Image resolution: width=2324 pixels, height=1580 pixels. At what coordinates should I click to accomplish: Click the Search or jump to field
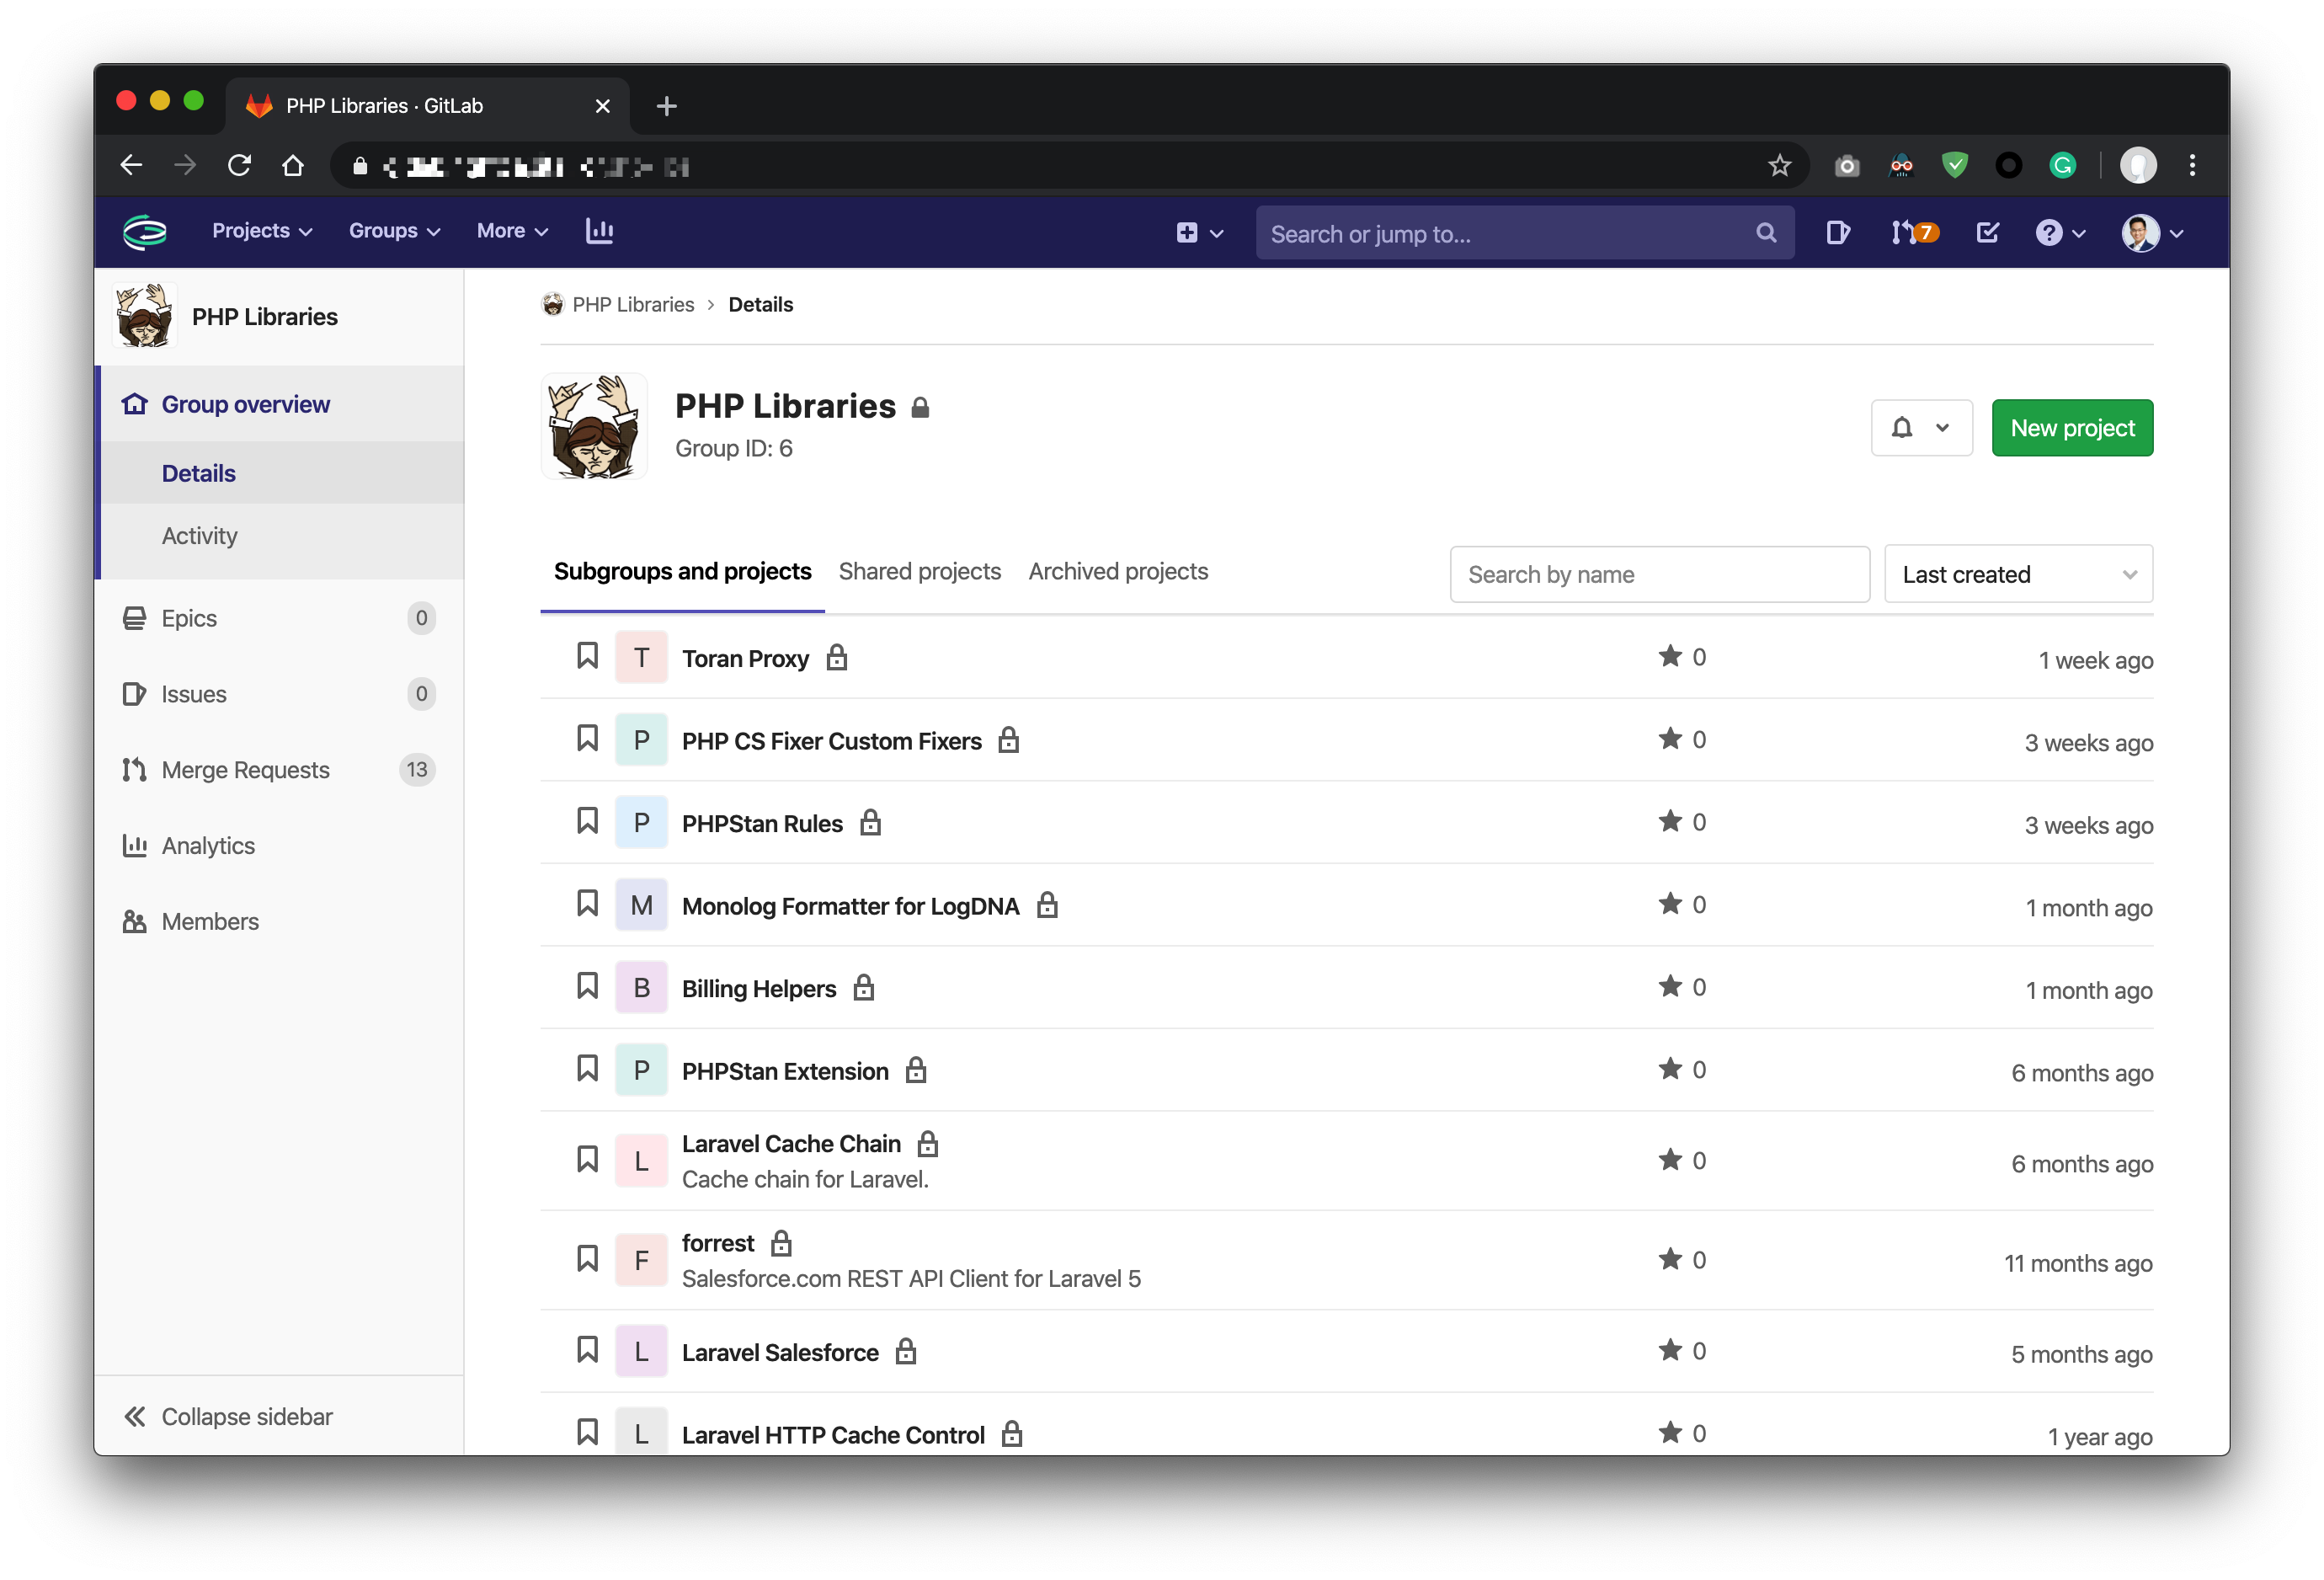click(1524, 233)
